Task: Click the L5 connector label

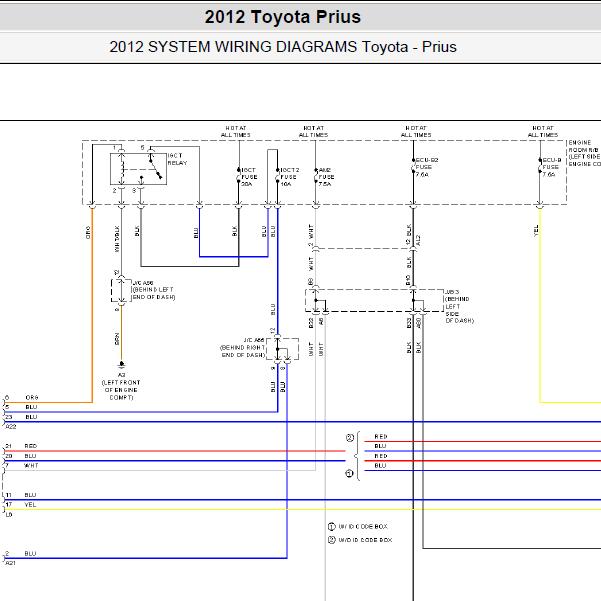Action: (9, 515)
